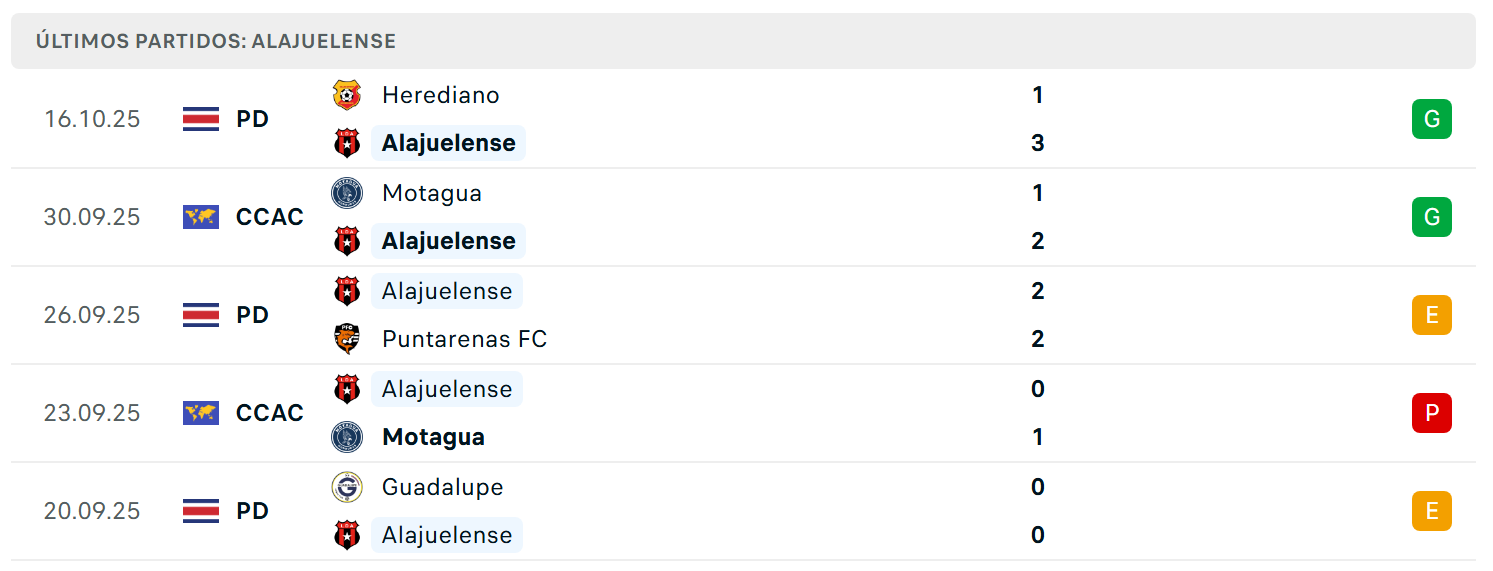Click the Puntarenas FC team logo
This screenshot has width=1493, height=571.
pos(347,339)
